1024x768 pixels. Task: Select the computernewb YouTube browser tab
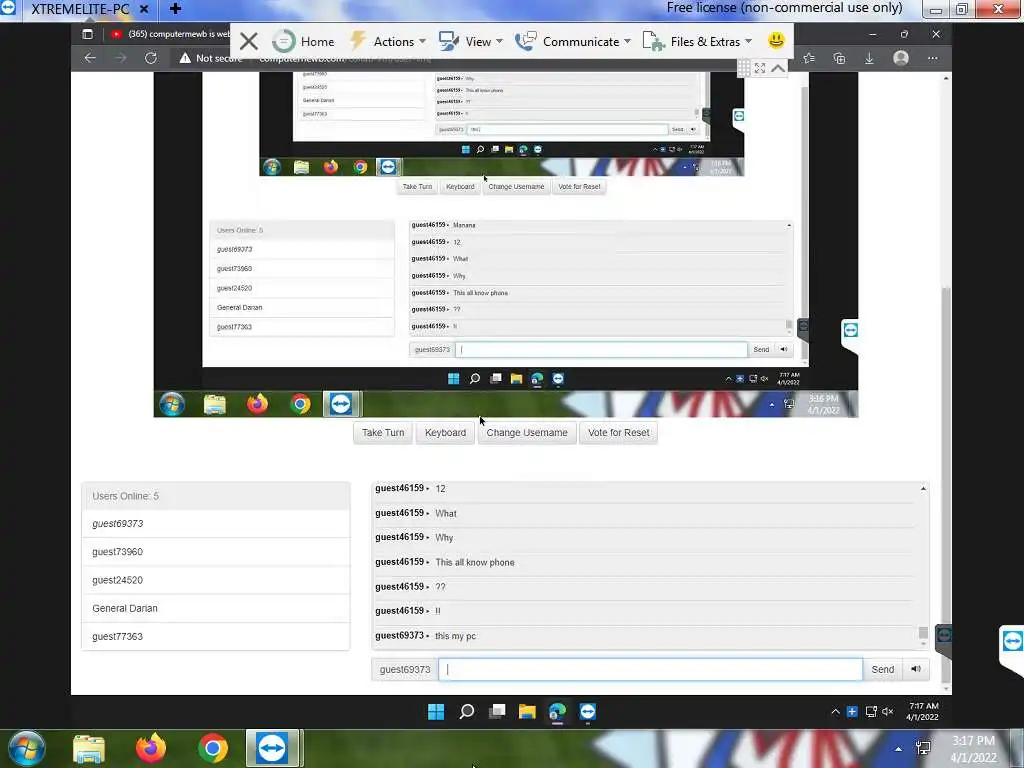point(170,34)
